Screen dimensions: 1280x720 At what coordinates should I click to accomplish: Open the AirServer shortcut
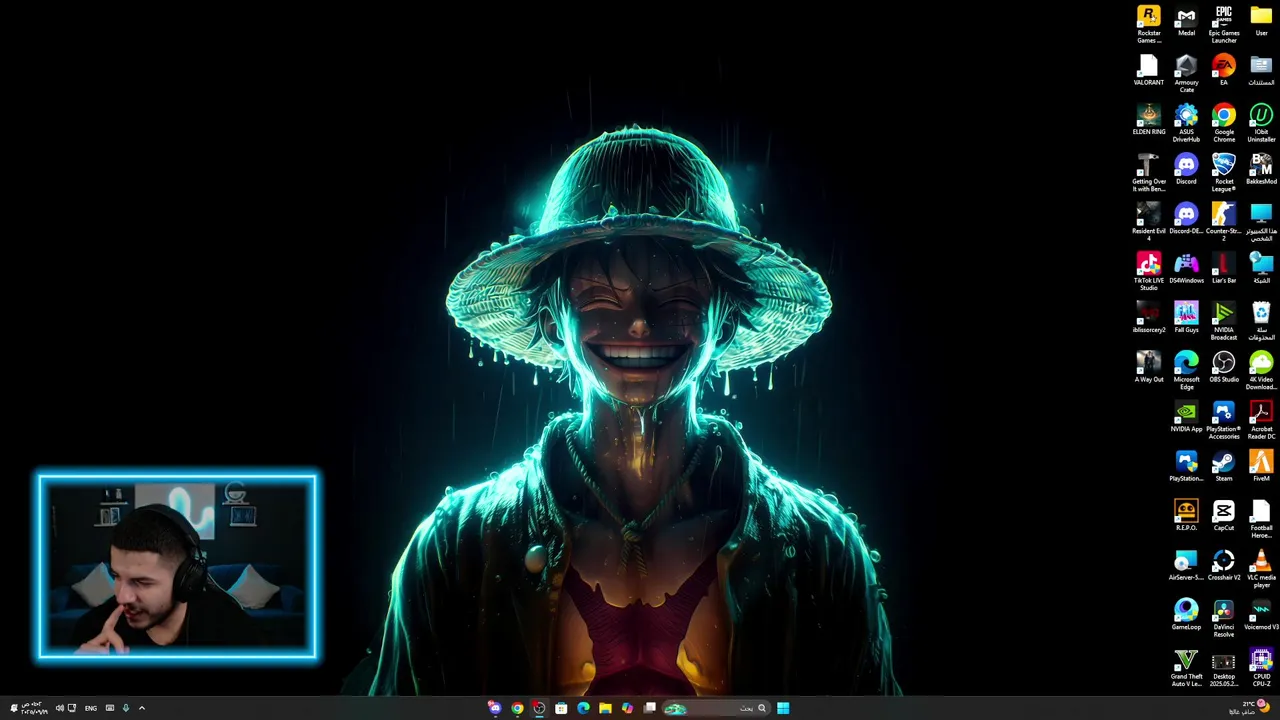[x=1186, y=565]
